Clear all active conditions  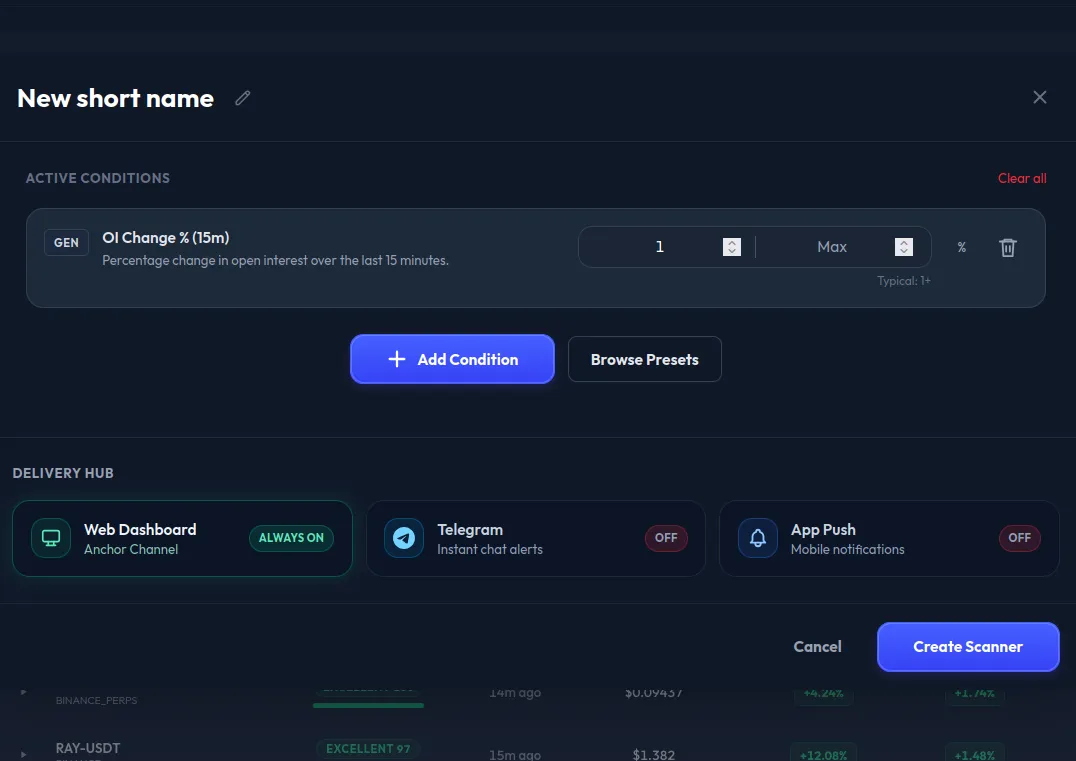(x=1022, y=178)
